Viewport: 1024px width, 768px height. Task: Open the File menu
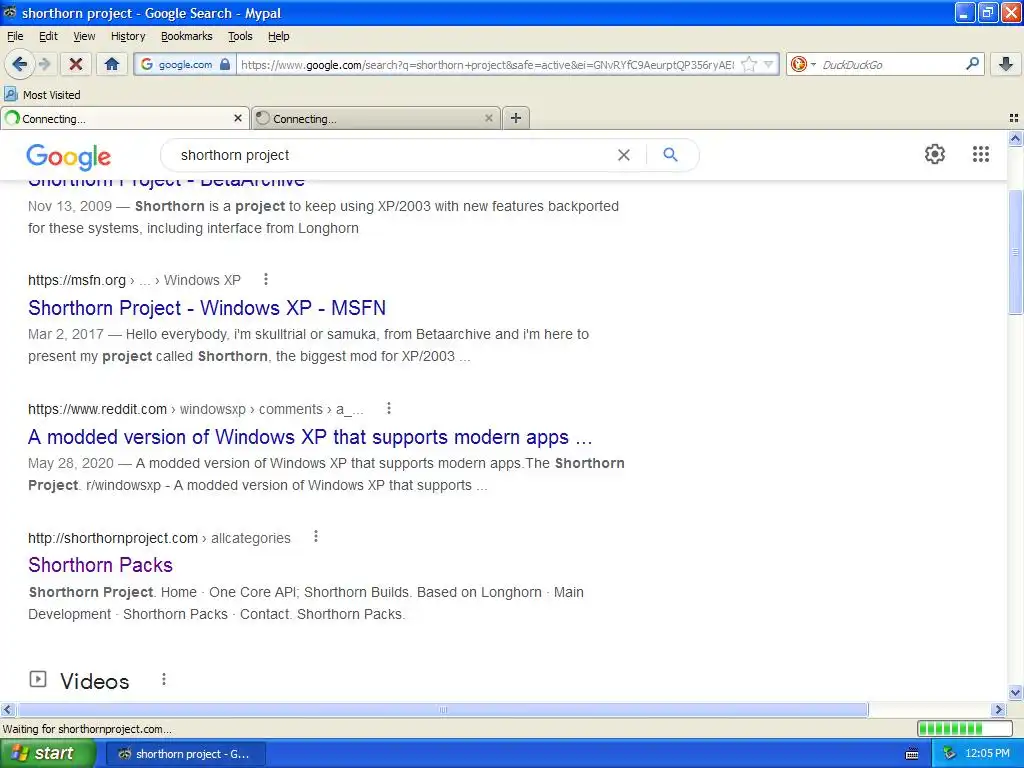pos(15,36)
